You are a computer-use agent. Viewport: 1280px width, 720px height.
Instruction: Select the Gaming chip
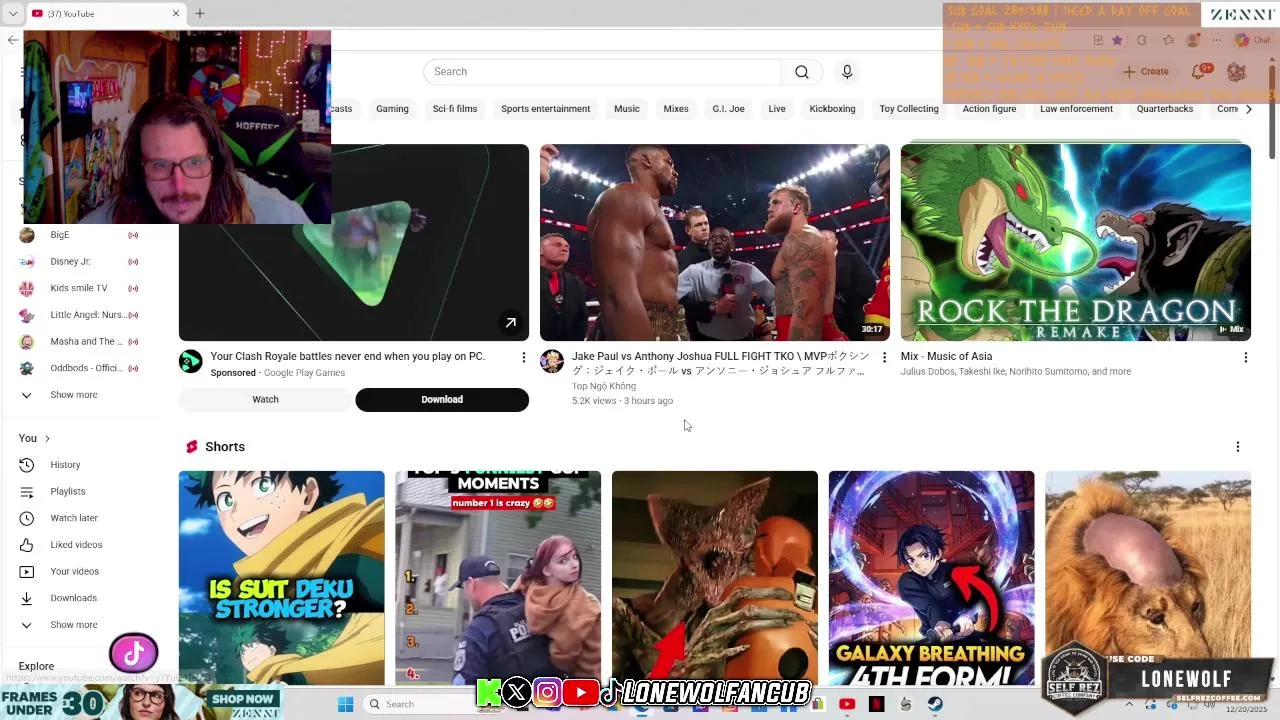pos(392,109)
